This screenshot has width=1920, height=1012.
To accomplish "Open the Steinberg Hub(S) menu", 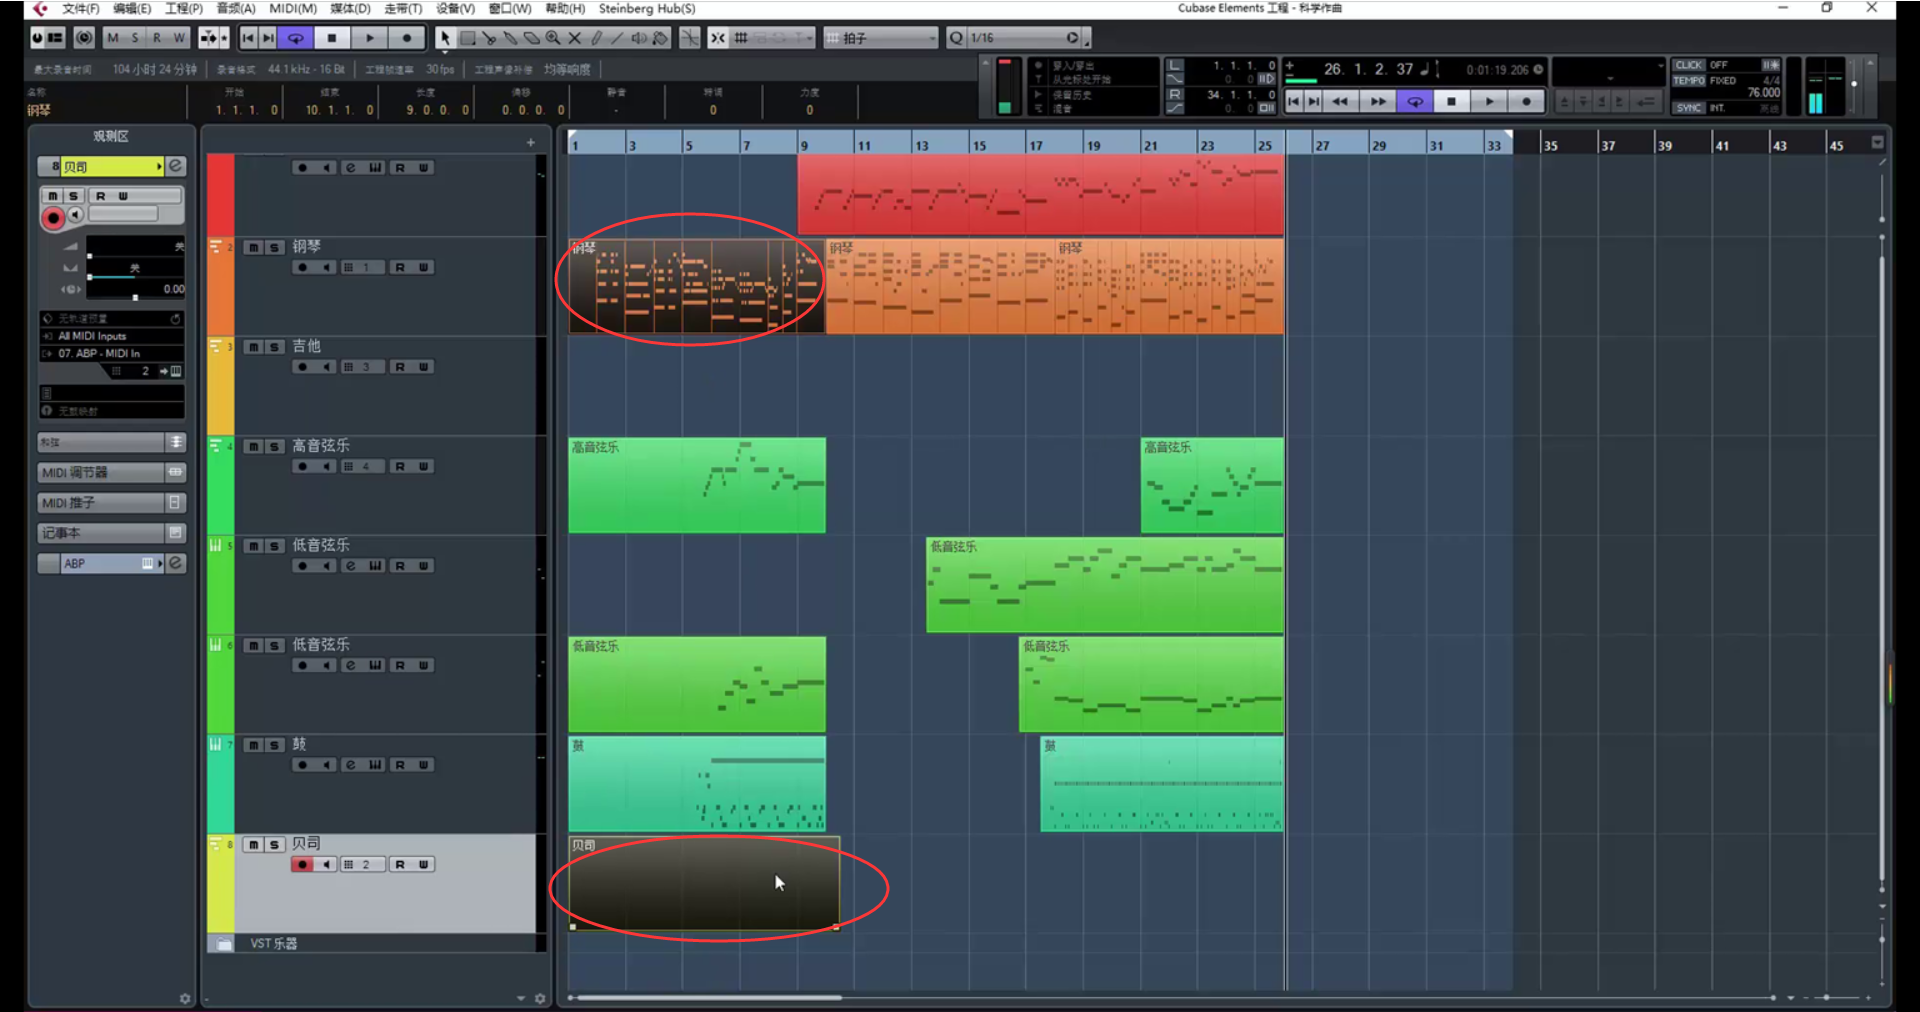I will (x=647, y=9).
